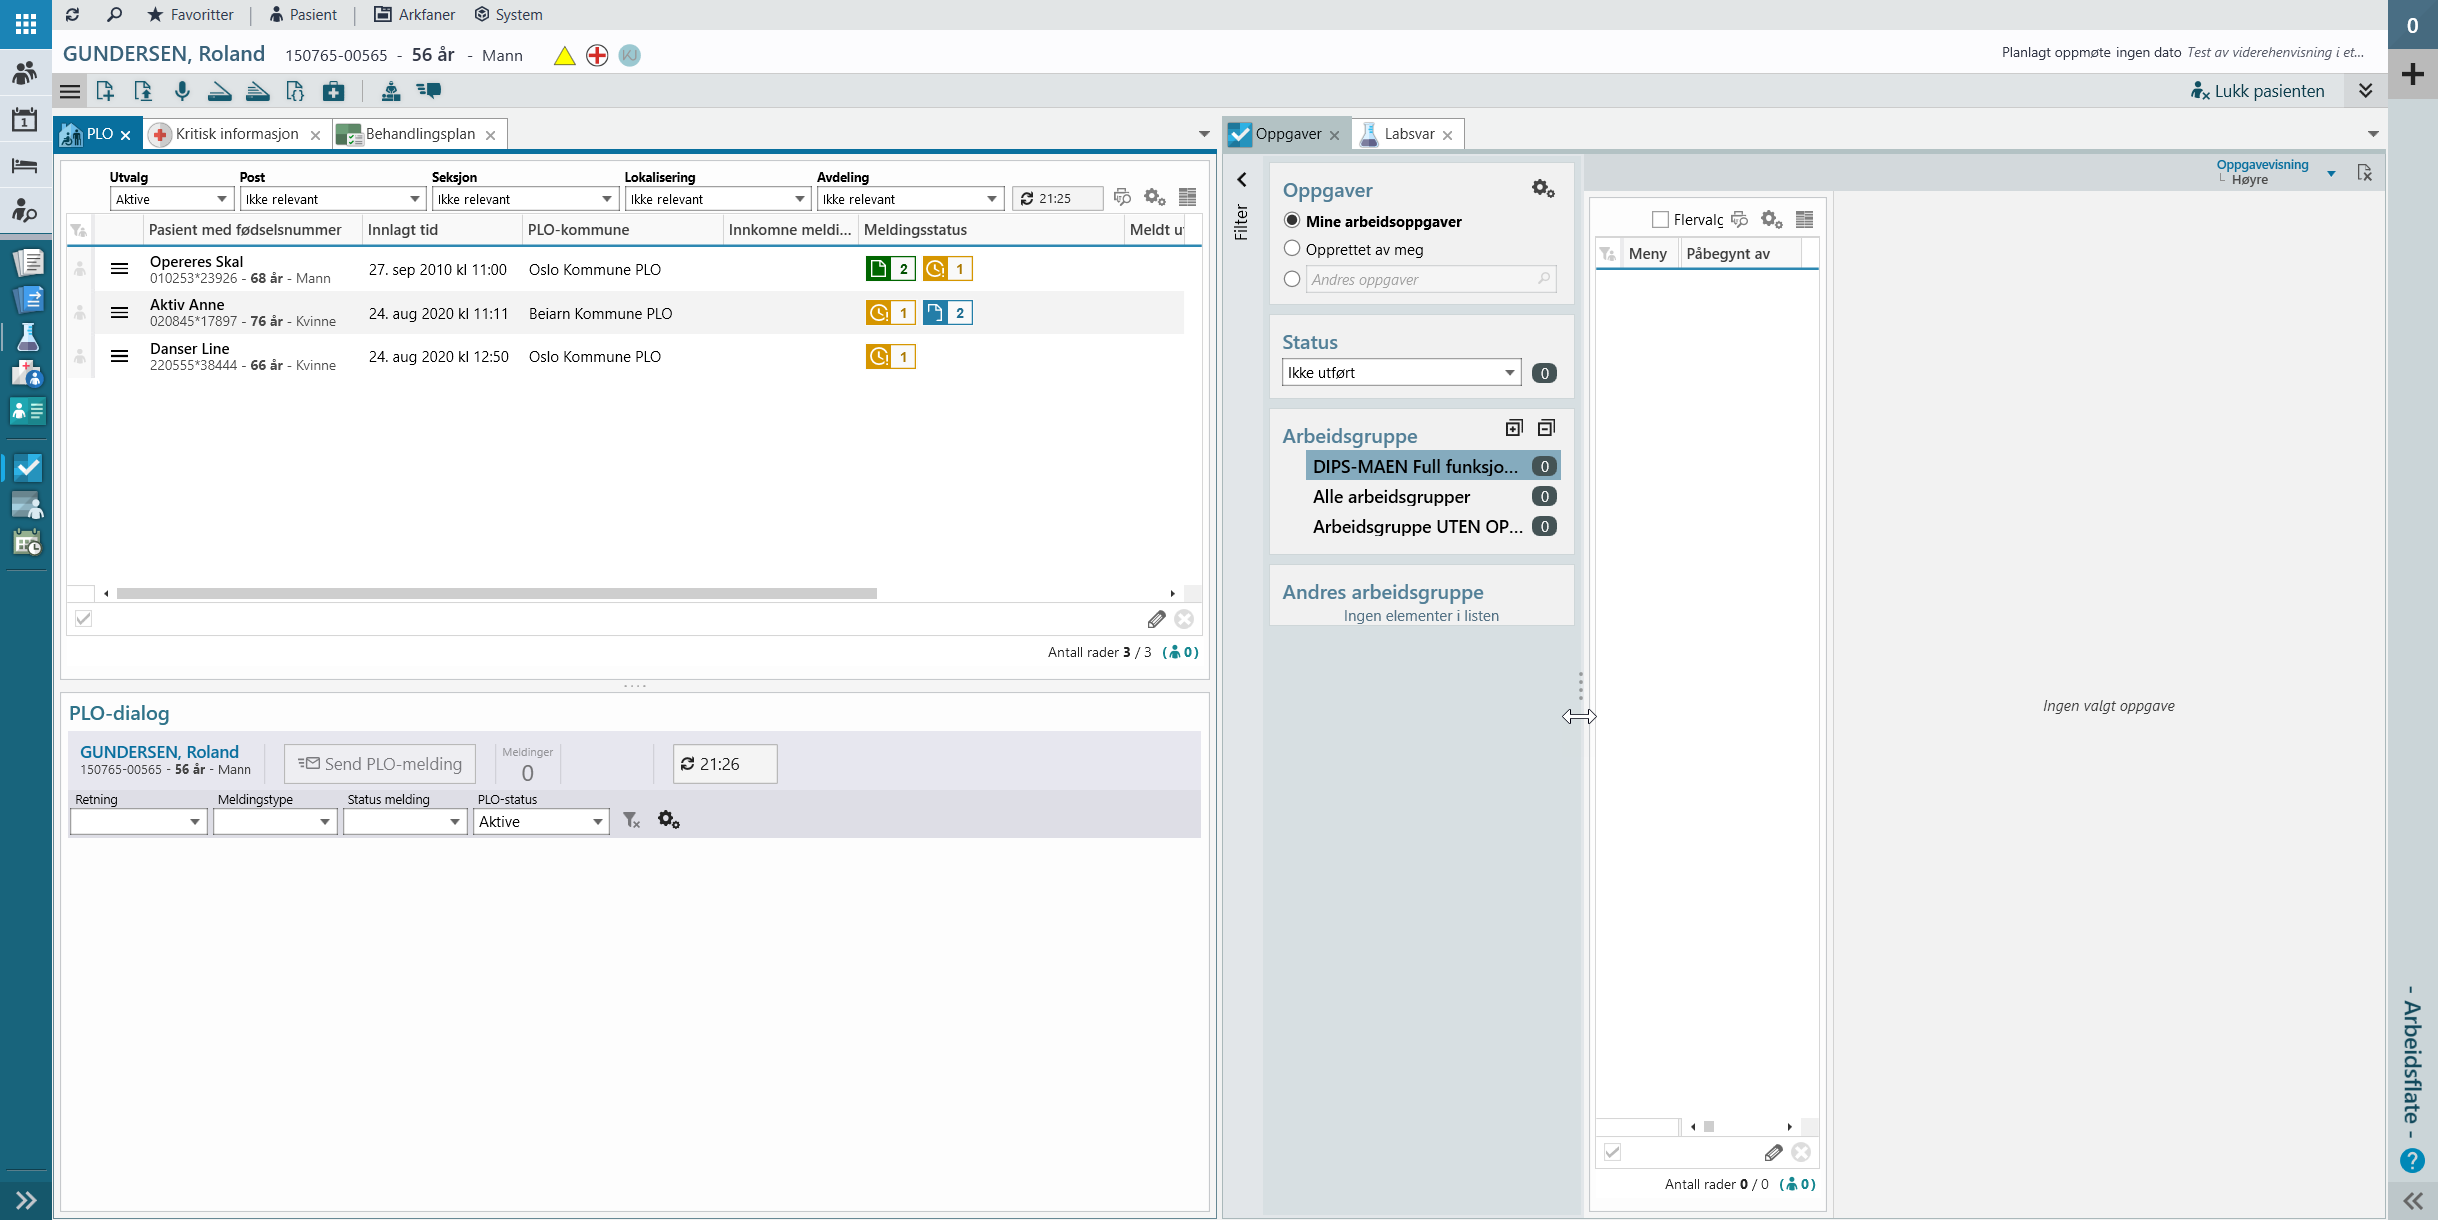Click the hamburger menu icon for Aktiv Anne

[119, 313]
